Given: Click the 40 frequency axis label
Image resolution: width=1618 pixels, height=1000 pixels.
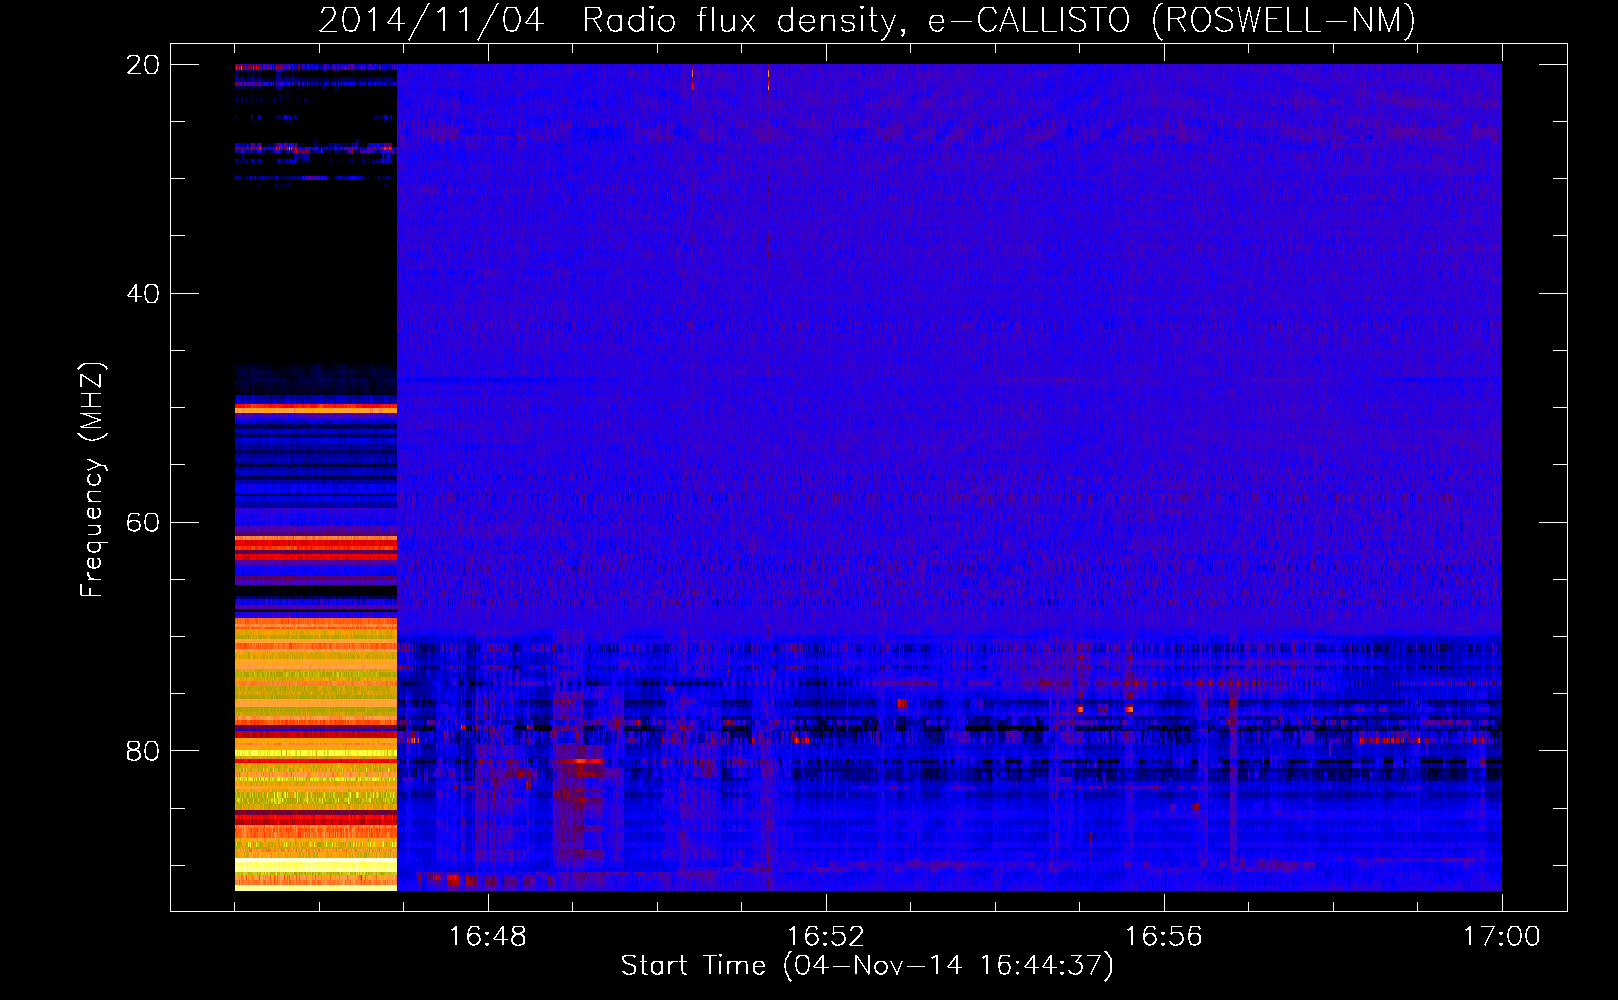Looking at the screenshot, I should tap(143, 294).
